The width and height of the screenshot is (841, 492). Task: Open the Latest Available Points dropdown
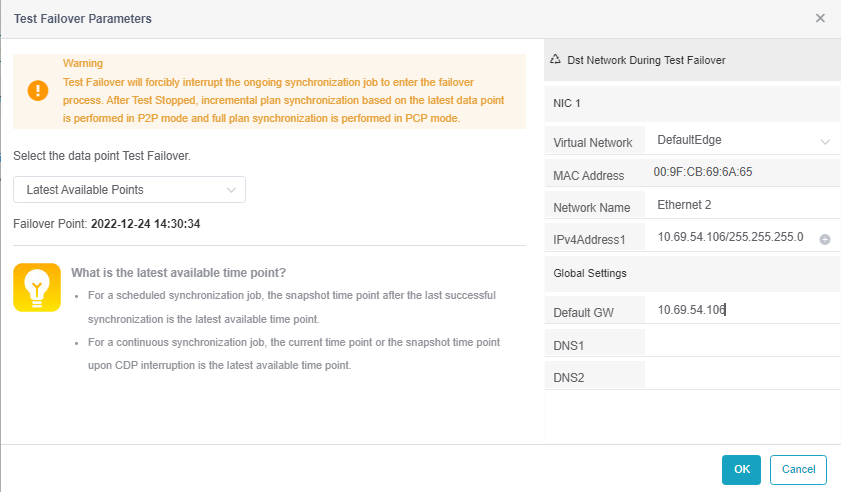pos(129,189)
